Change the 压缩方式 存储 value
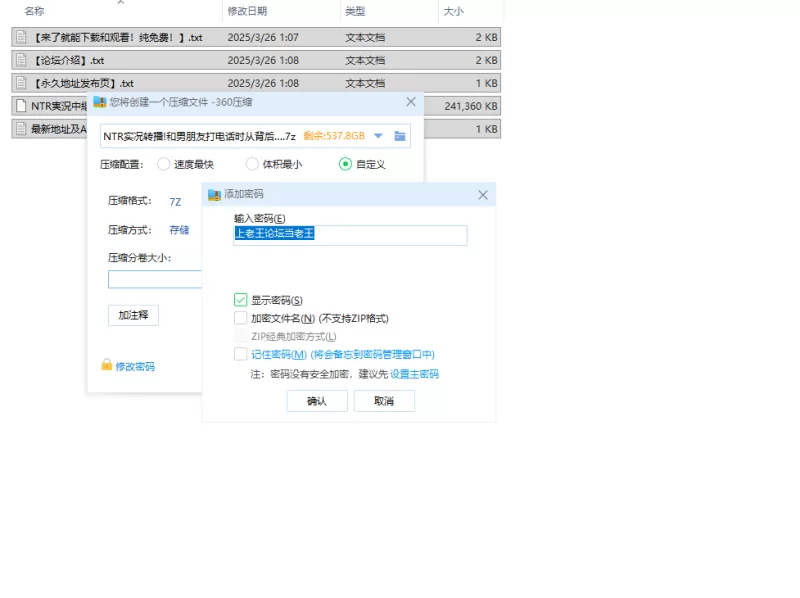 (x=179, y=230)
